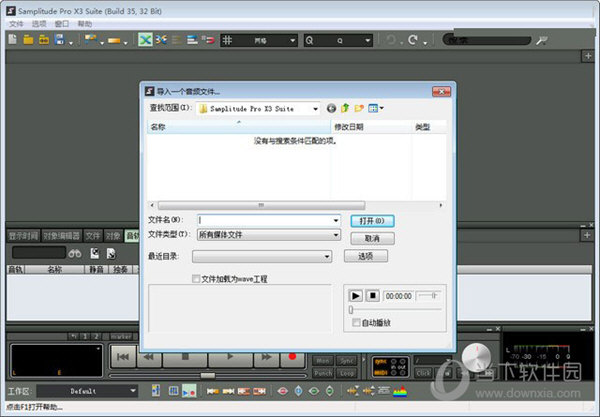Toggle the Loop button in transport
This screenshot has height=417, width=600.
(x=346, y=372)
